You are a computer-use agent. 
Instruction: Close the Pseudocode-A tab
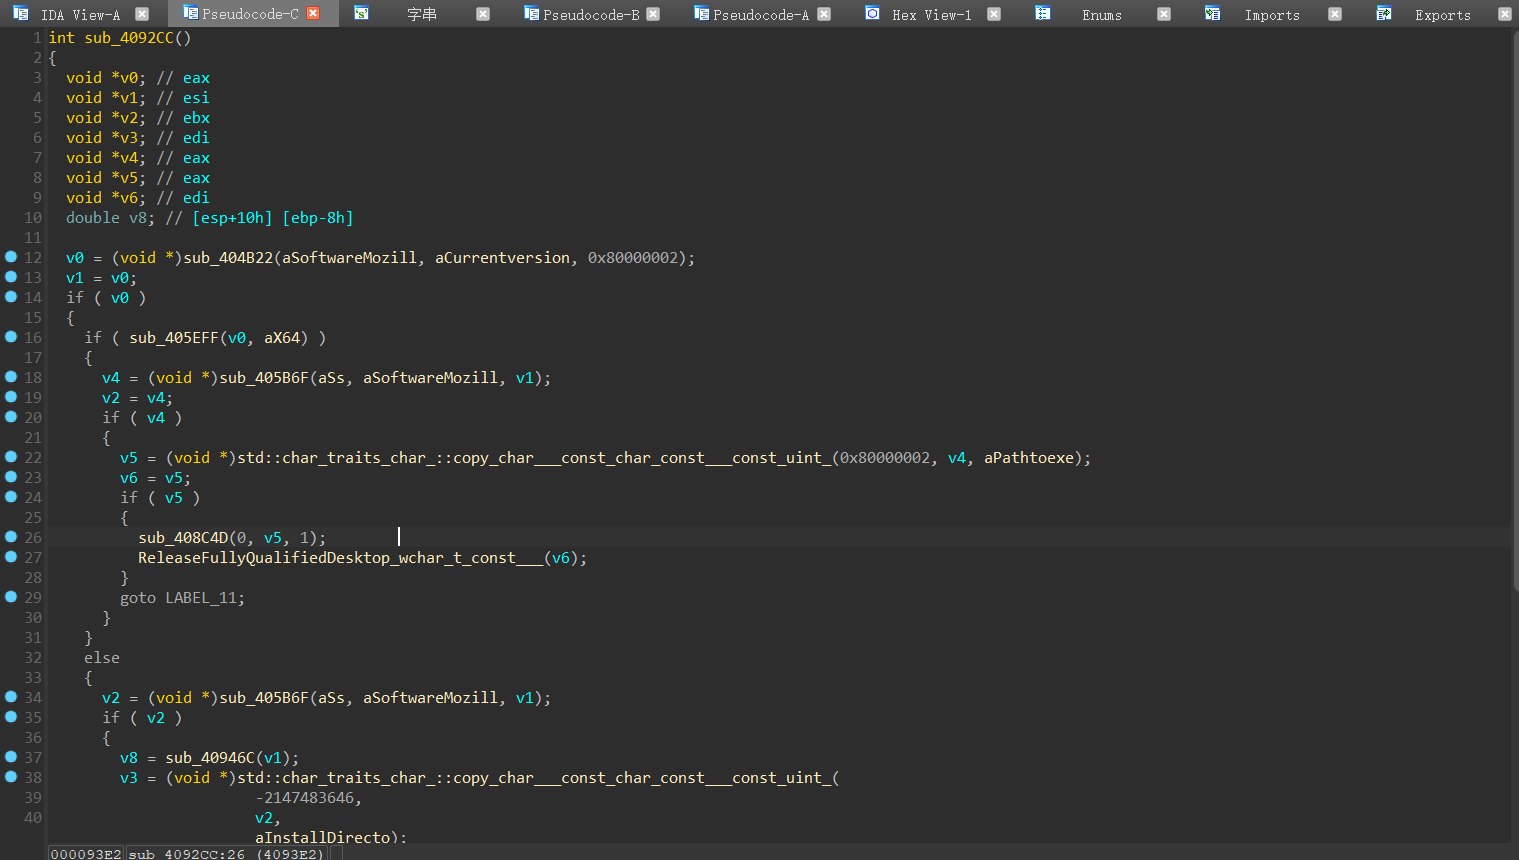[x=824, y=14]
